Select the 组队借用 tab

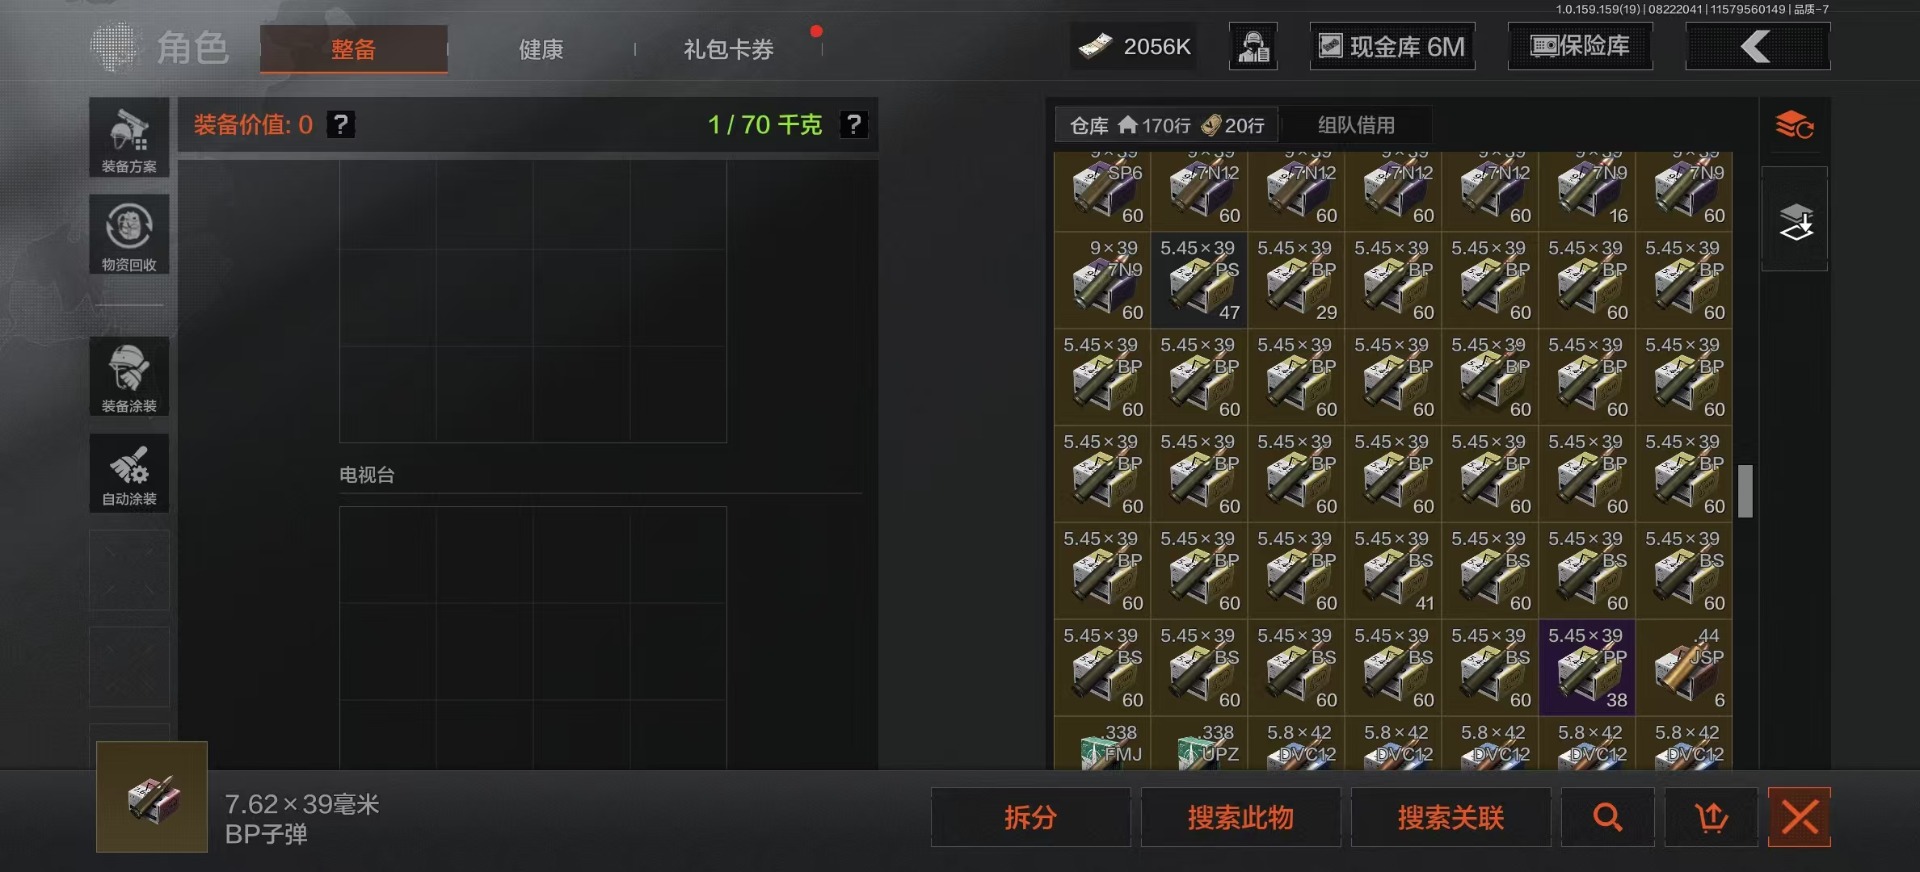1356,125
